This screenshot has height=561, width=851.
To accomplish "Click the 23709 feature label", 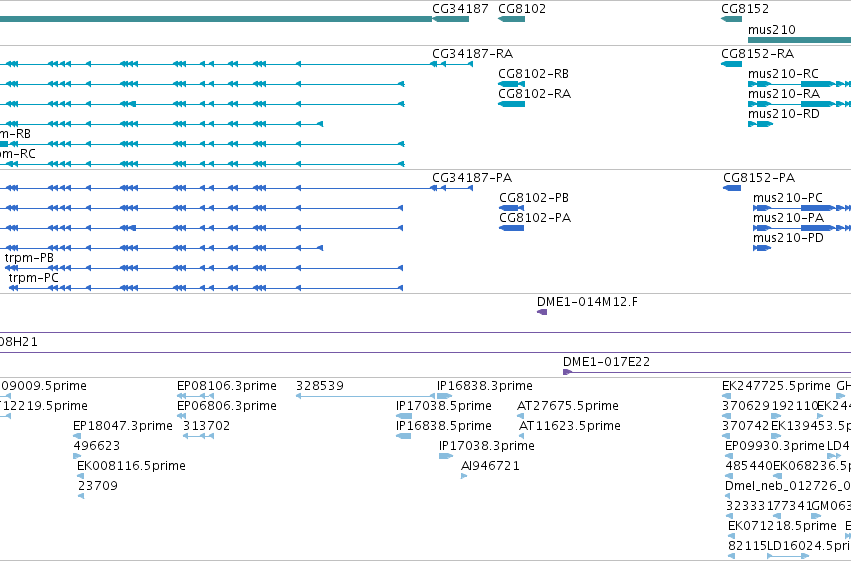I will 98,486.
